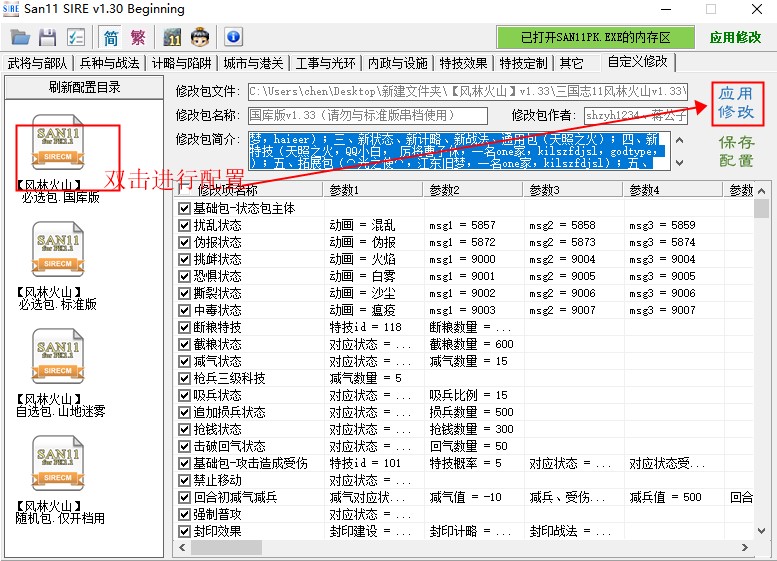Switch to Simplified Chinese with the 简 icon

coord(111,37)
